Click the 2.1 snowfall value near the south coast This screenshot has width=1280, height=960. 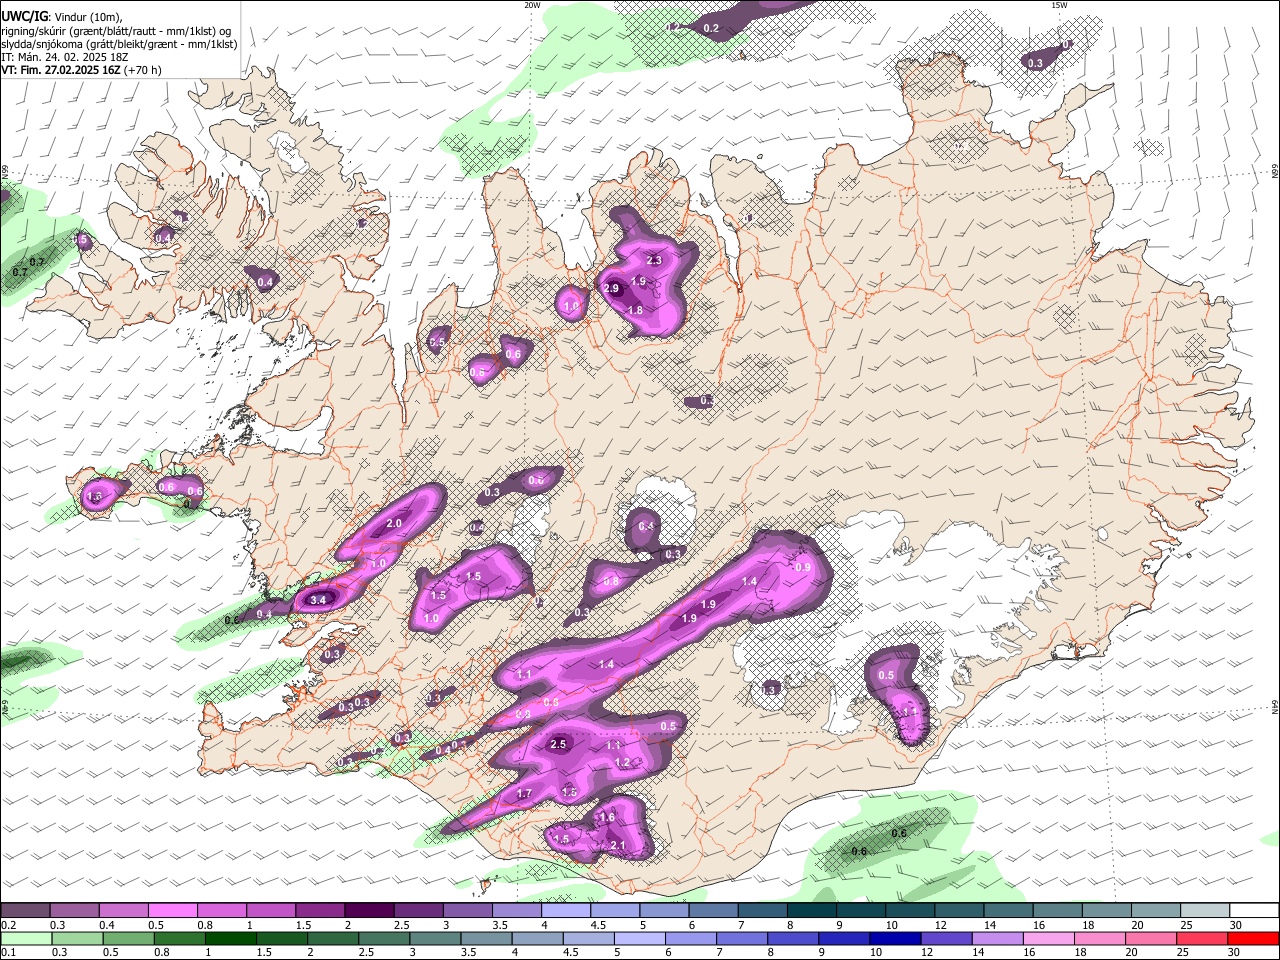click(x=617, y=846)
